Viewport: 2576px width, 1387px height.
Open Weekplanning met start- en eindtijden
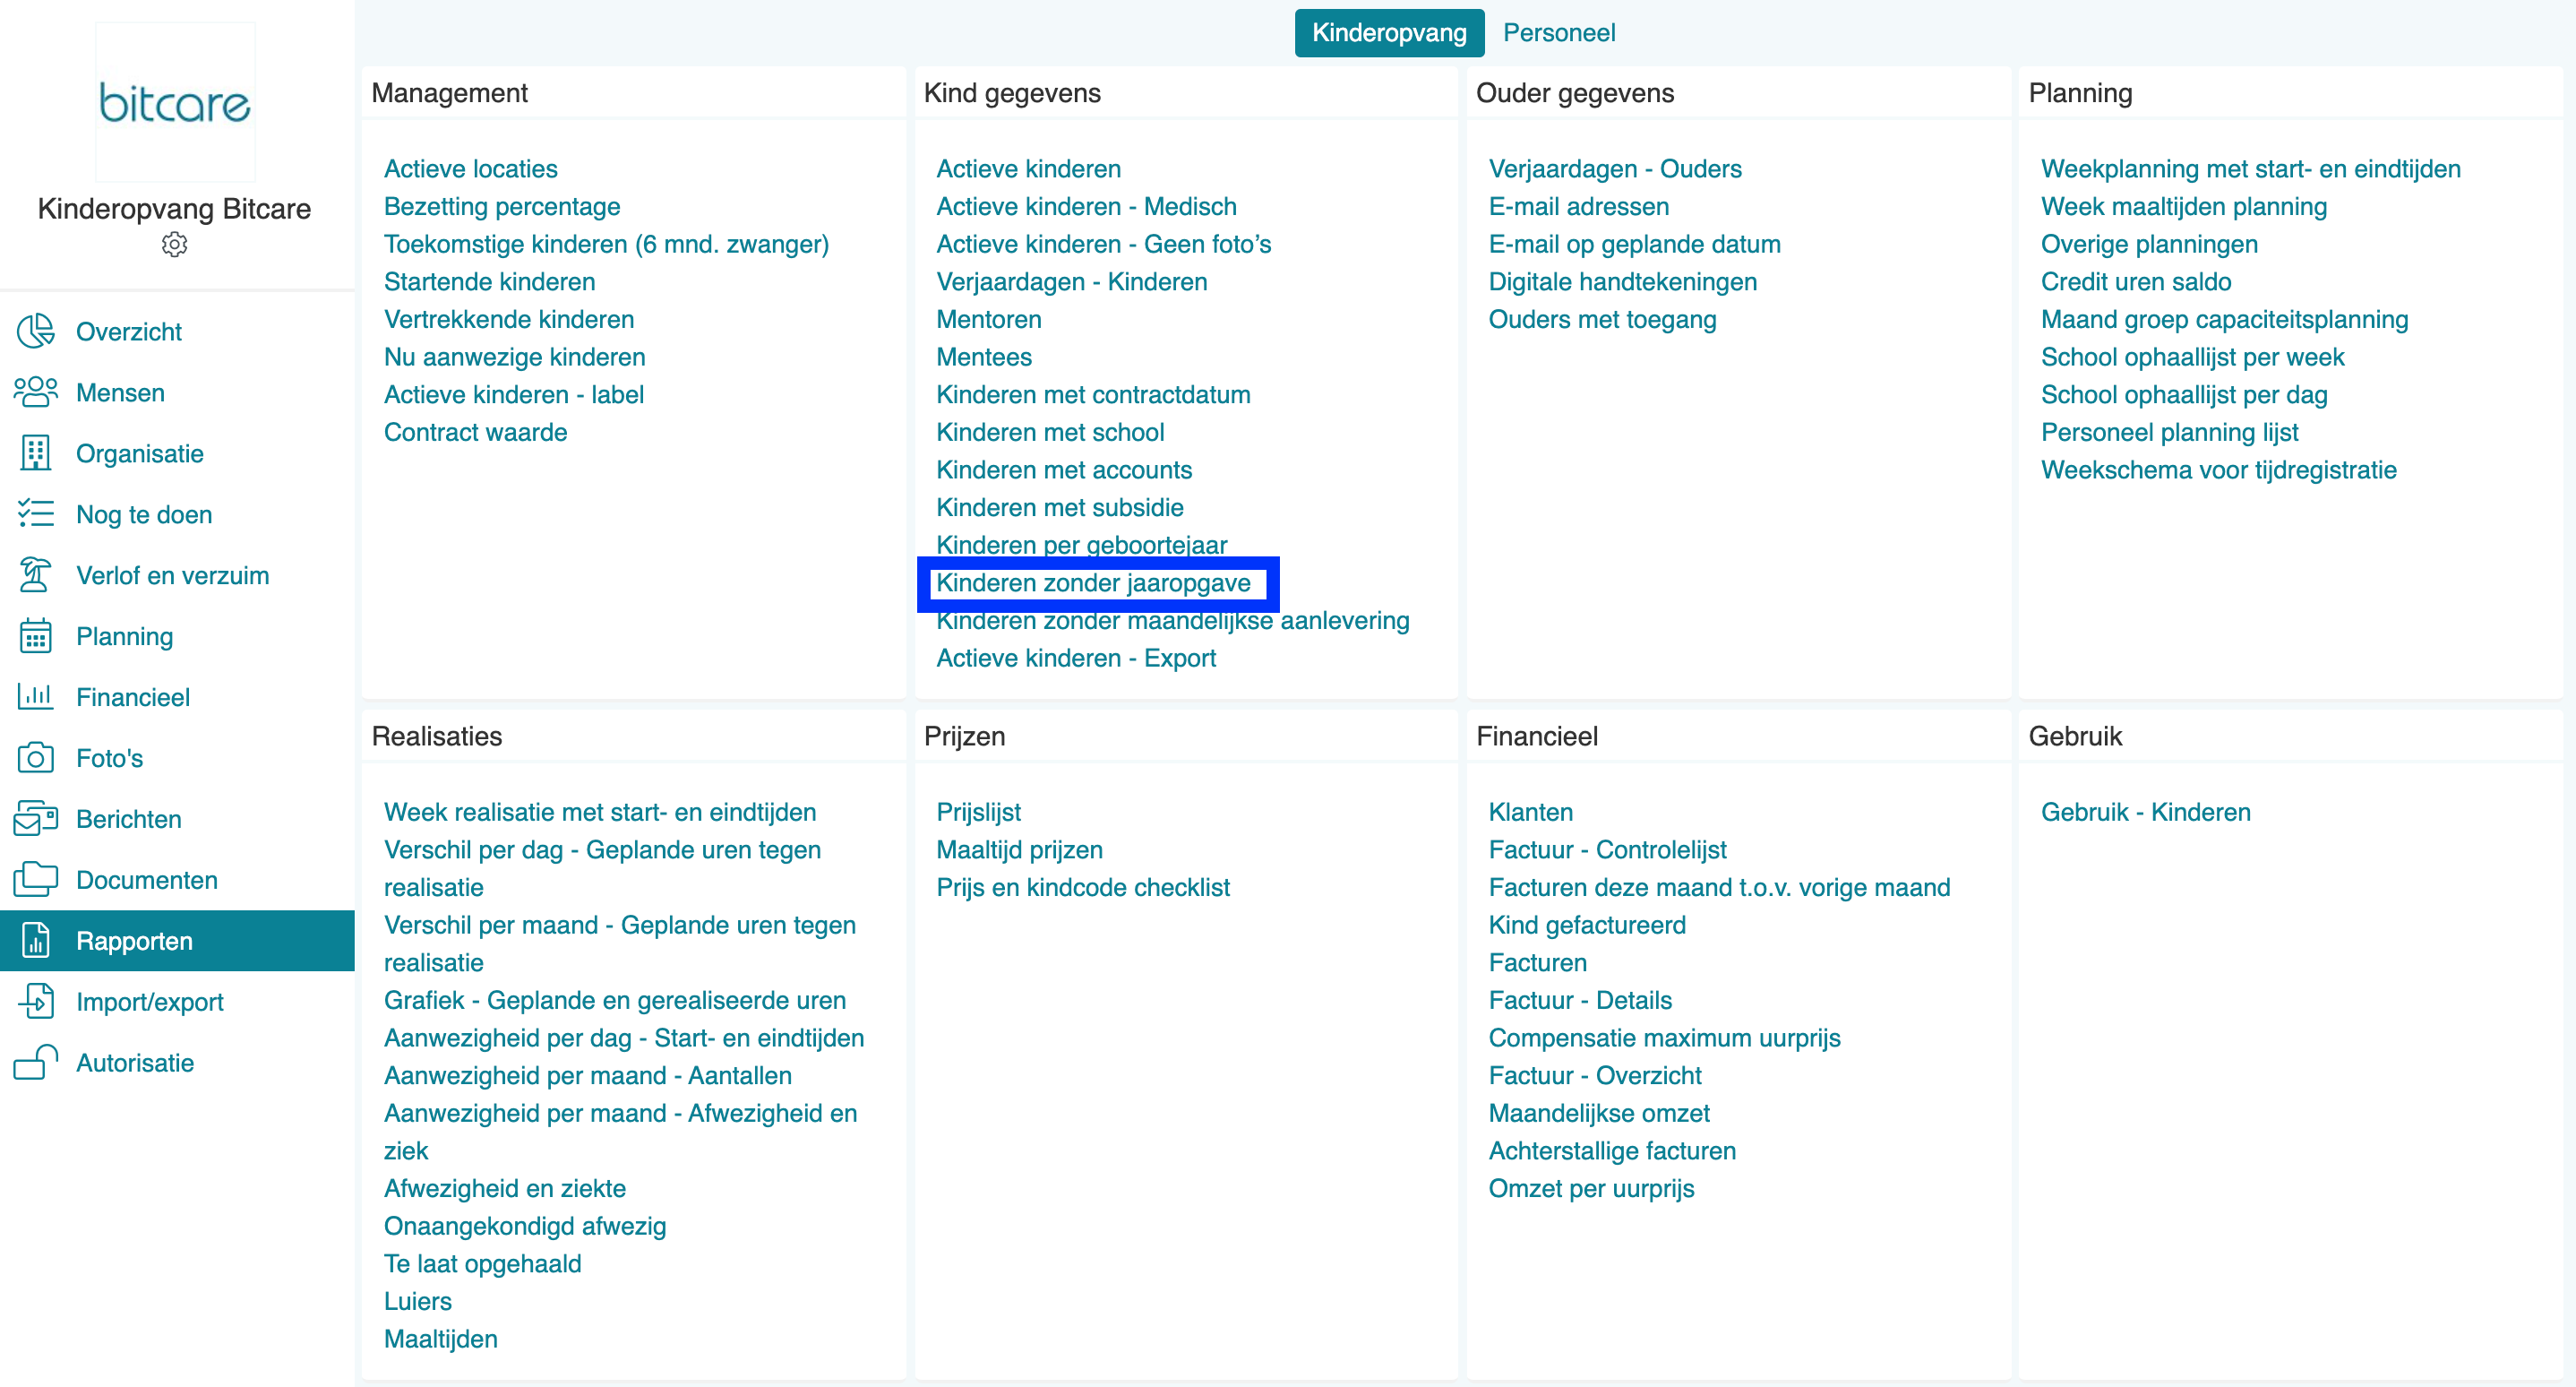(x=2251, y=169)
